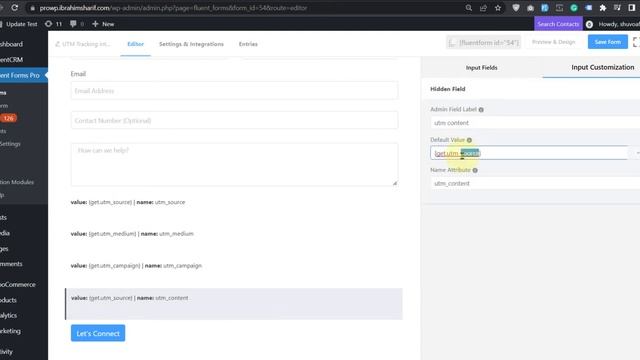Click the Name Attribute info icon
640x360 pixels.
[475, 170]
